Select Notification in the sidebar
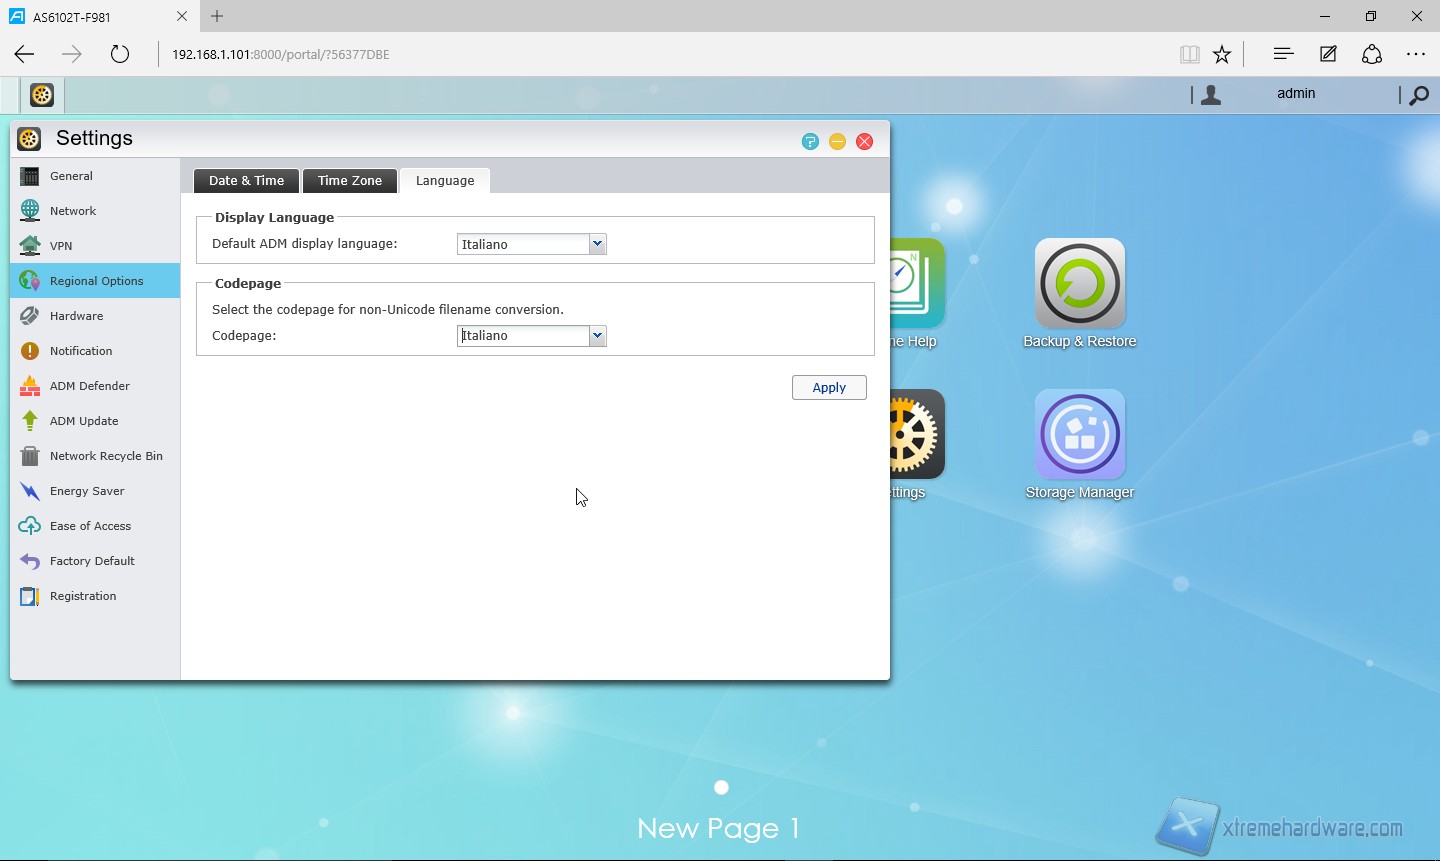The width and height of the screenshot is (1440, 861). pyautogui.click(x=81, y=351)
